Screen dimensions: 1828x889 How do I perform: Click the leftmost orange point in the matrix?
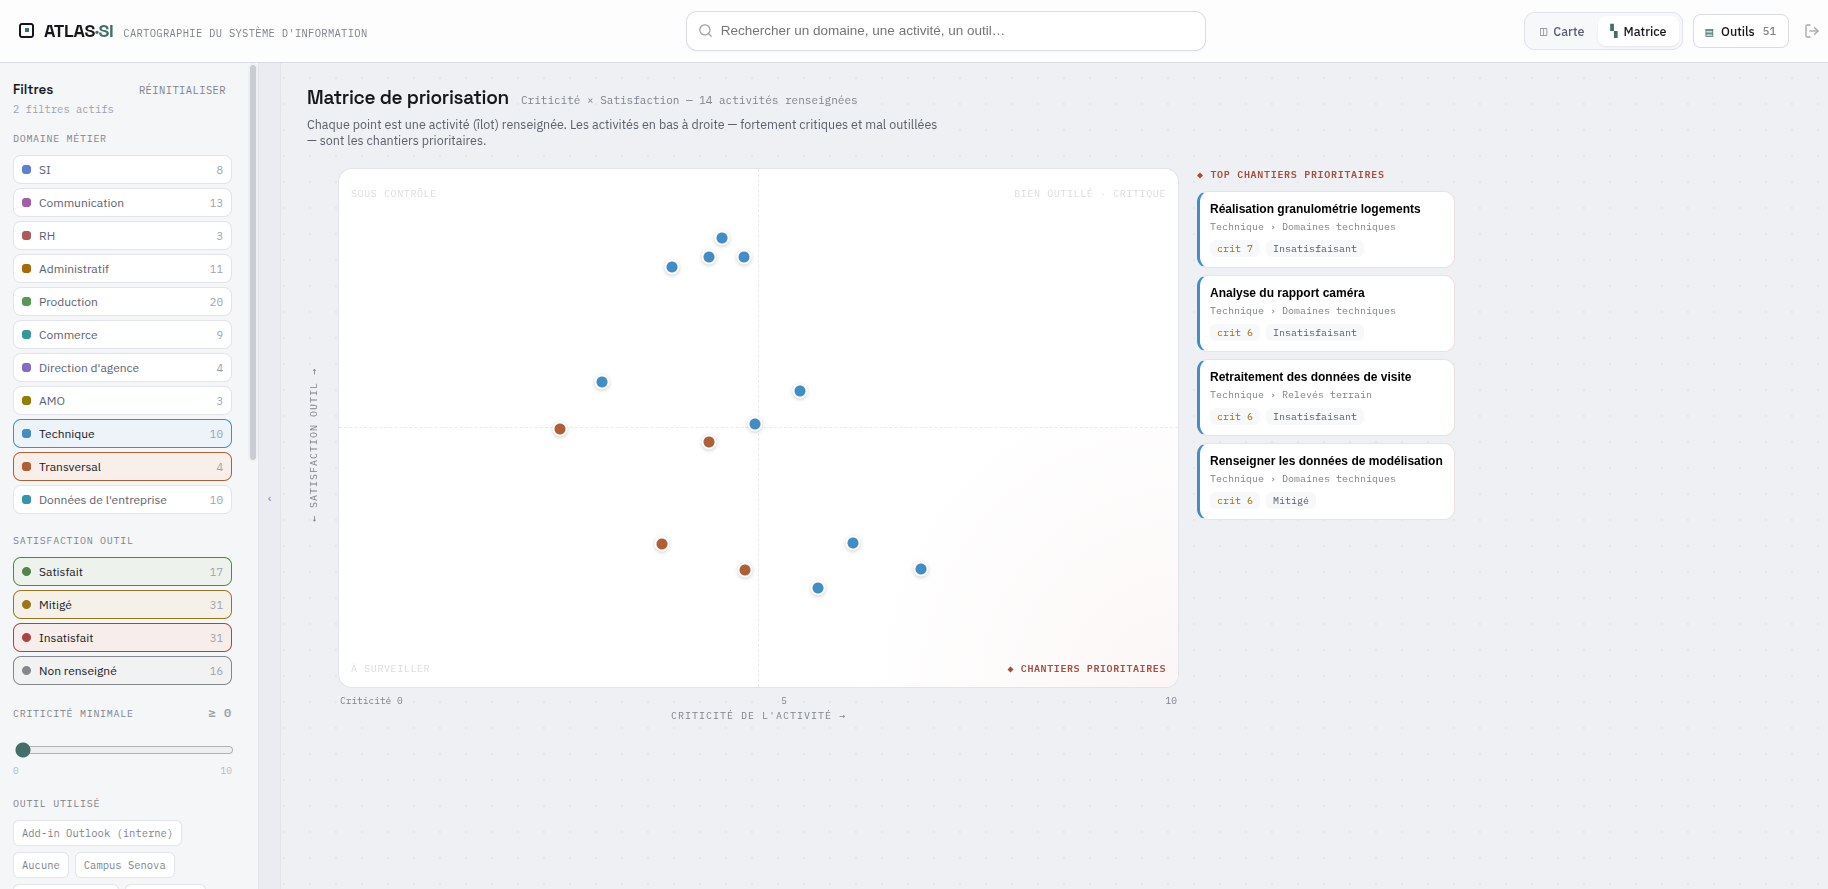pyautogui.click(x=560, y=429)
